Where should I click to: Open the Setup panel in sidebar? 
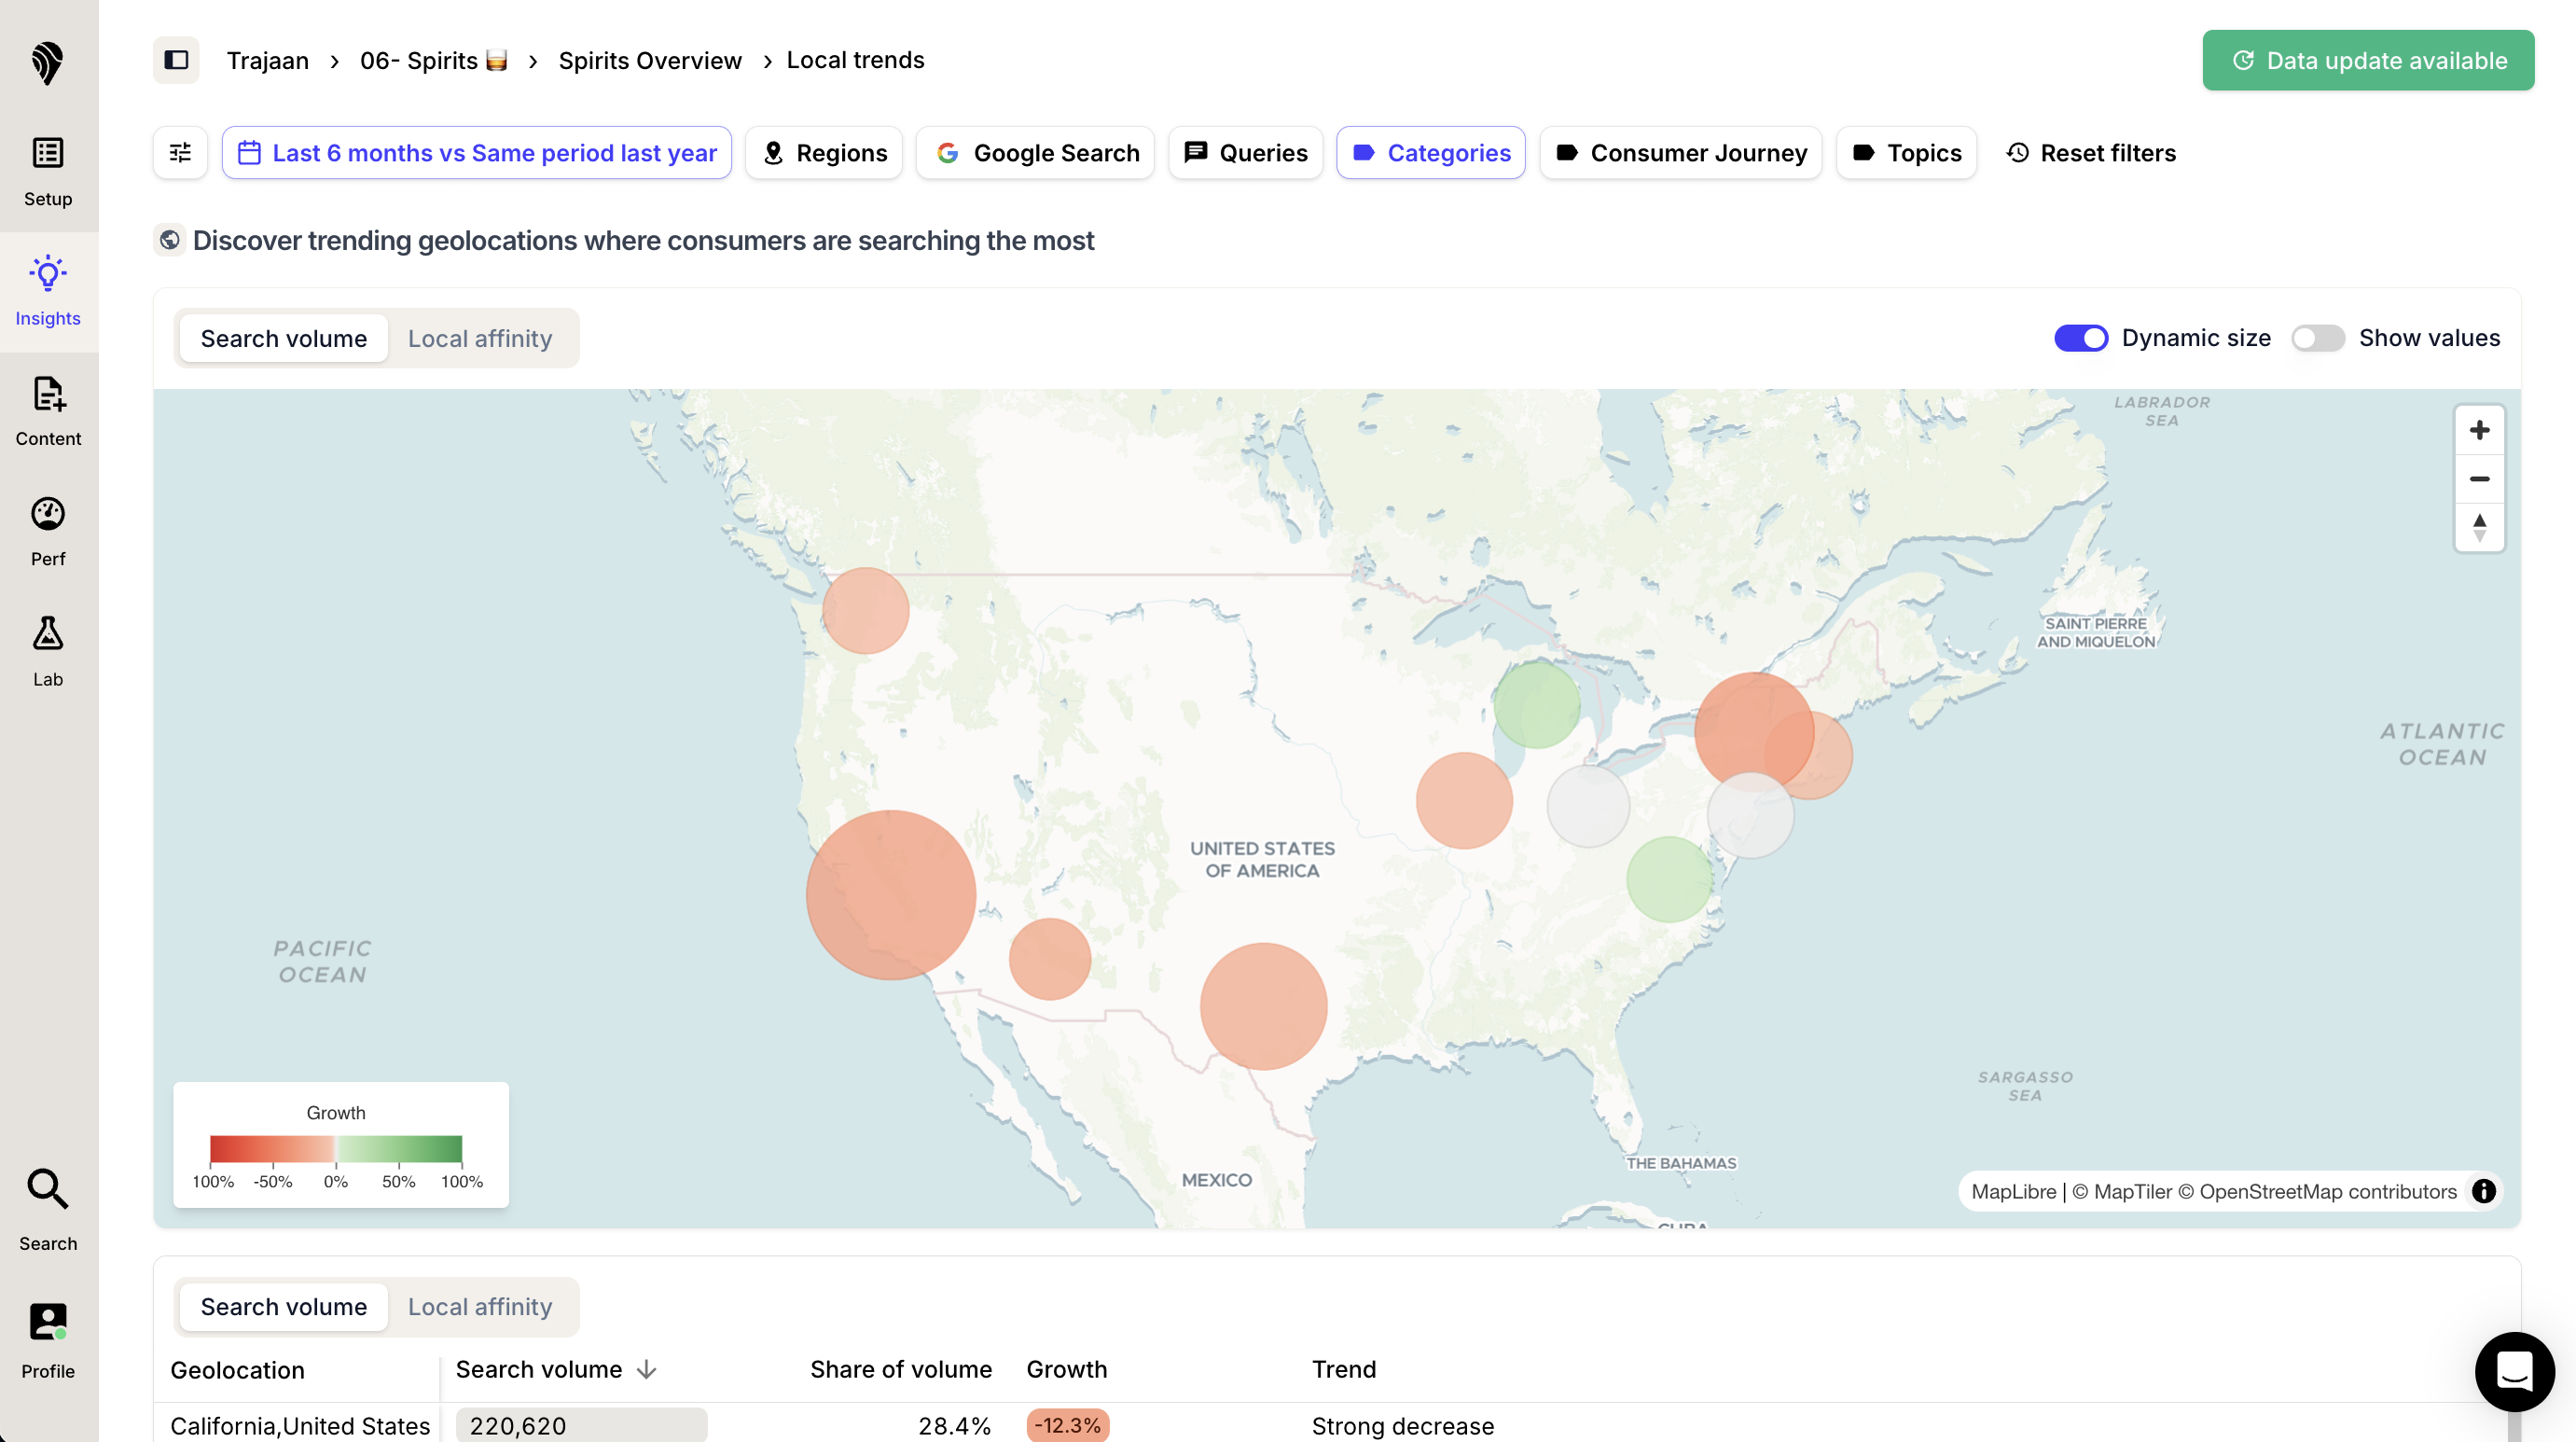tap(47, 170)
